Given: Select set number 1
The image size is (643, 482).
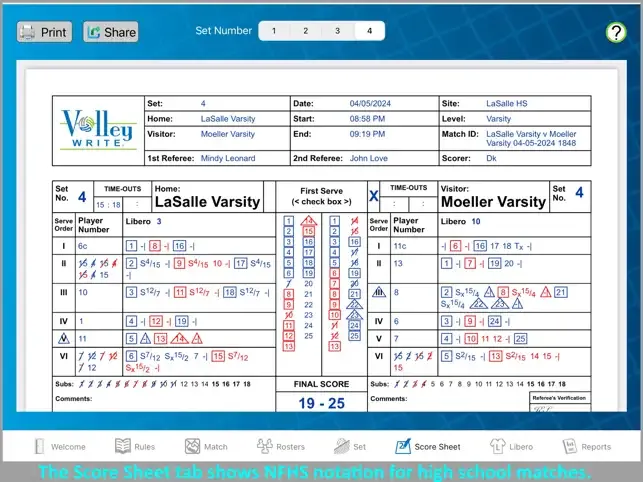Looking at the screenshot, I should [274, 31].
